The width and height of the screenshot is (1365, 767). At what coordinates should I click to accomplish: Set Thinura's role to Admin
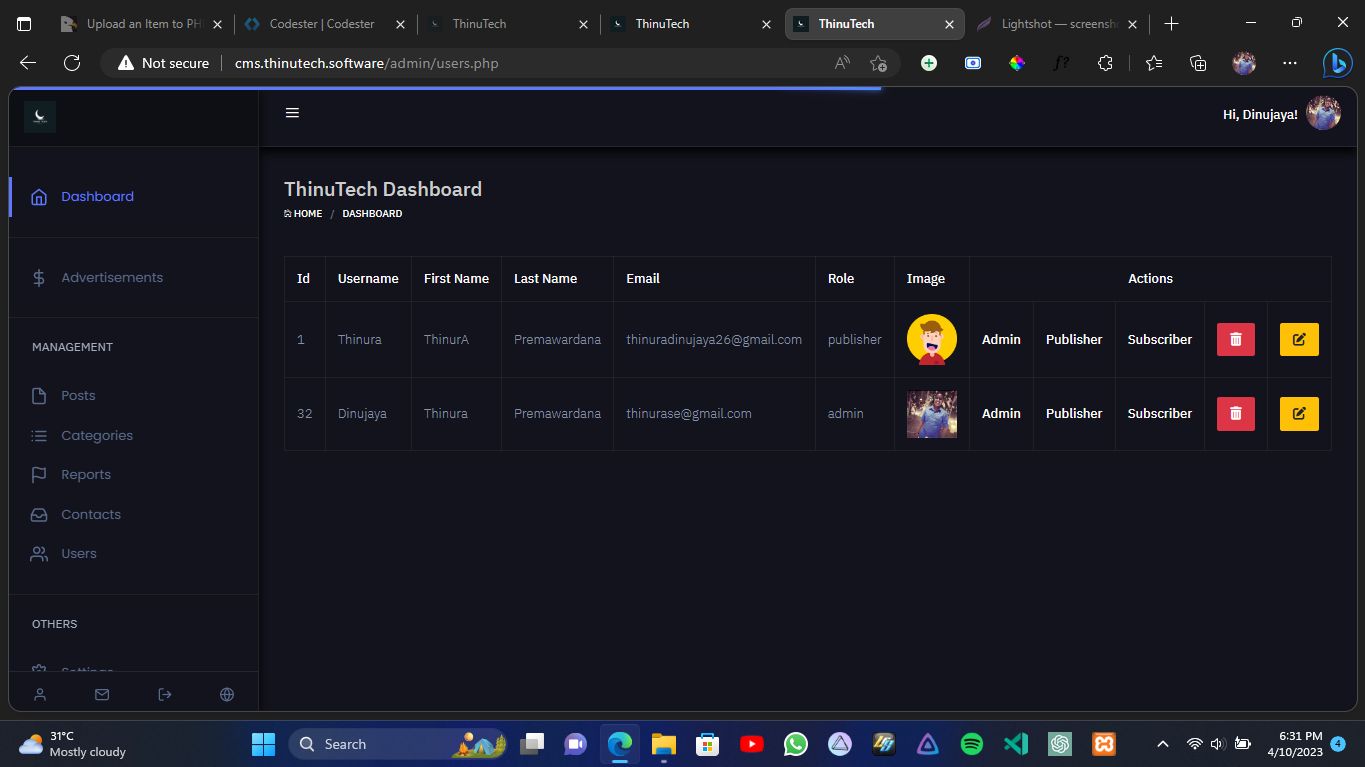point(1001,340)
